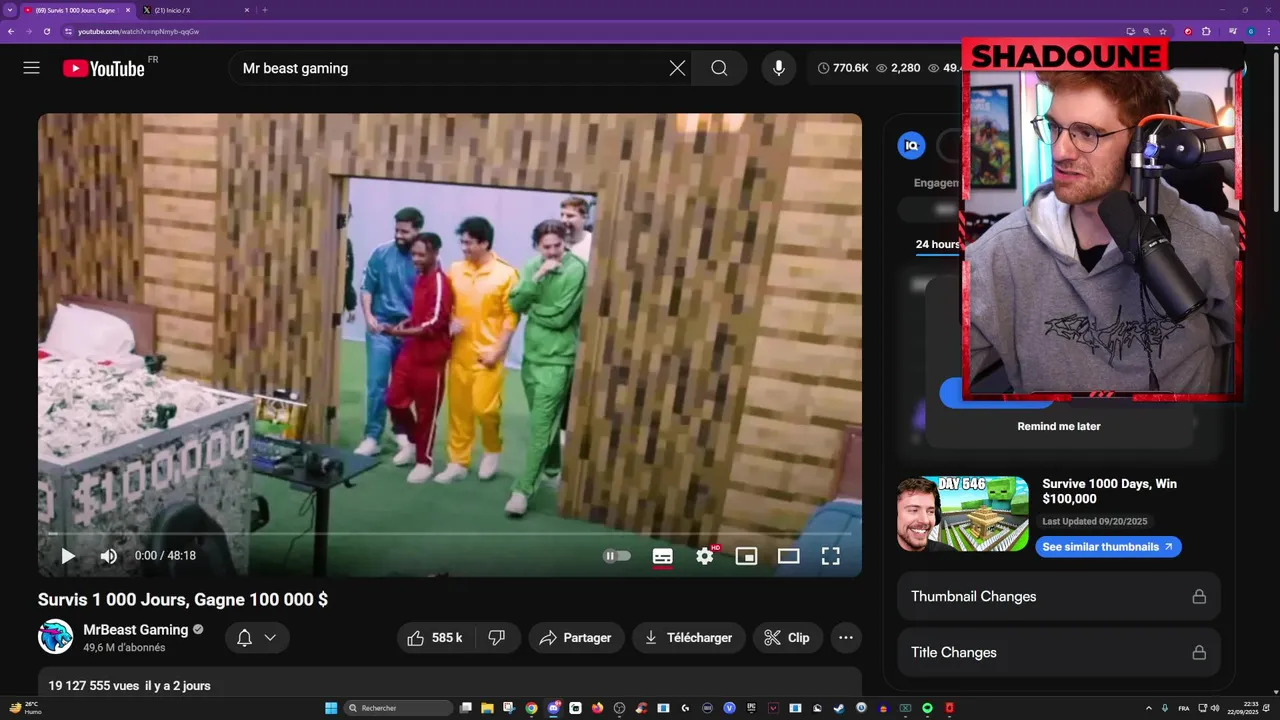Open the taskbar weather widget

[25, 708]
